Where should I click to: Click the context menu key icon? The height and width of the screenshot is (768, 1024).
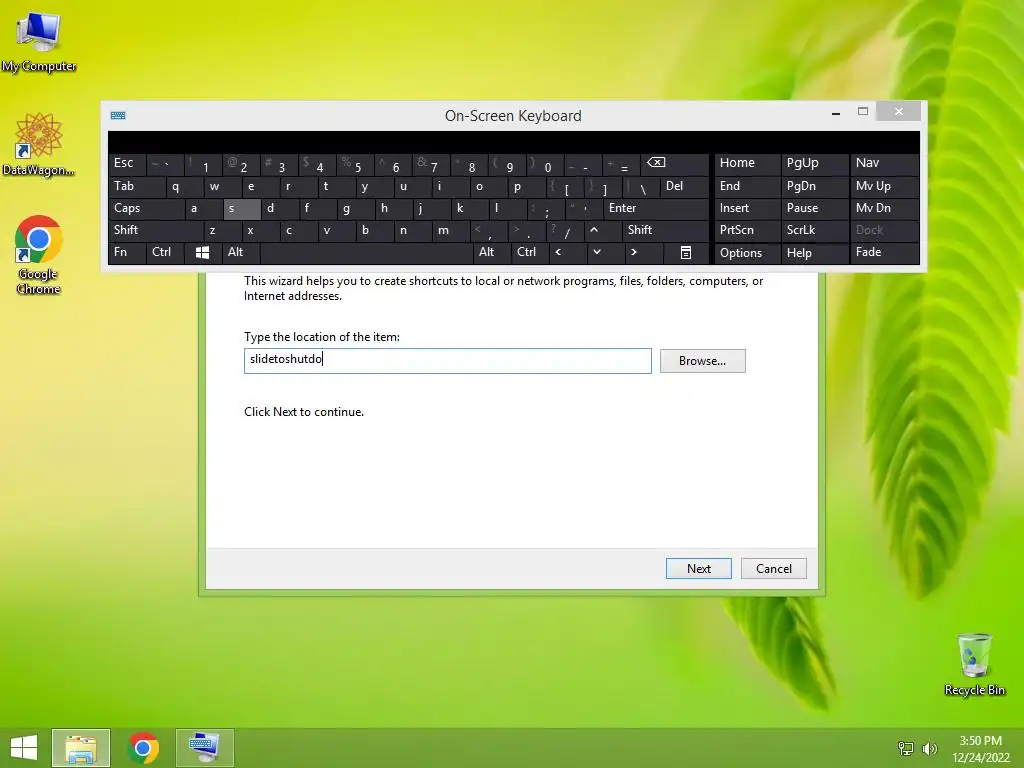[x=686, y=253]
